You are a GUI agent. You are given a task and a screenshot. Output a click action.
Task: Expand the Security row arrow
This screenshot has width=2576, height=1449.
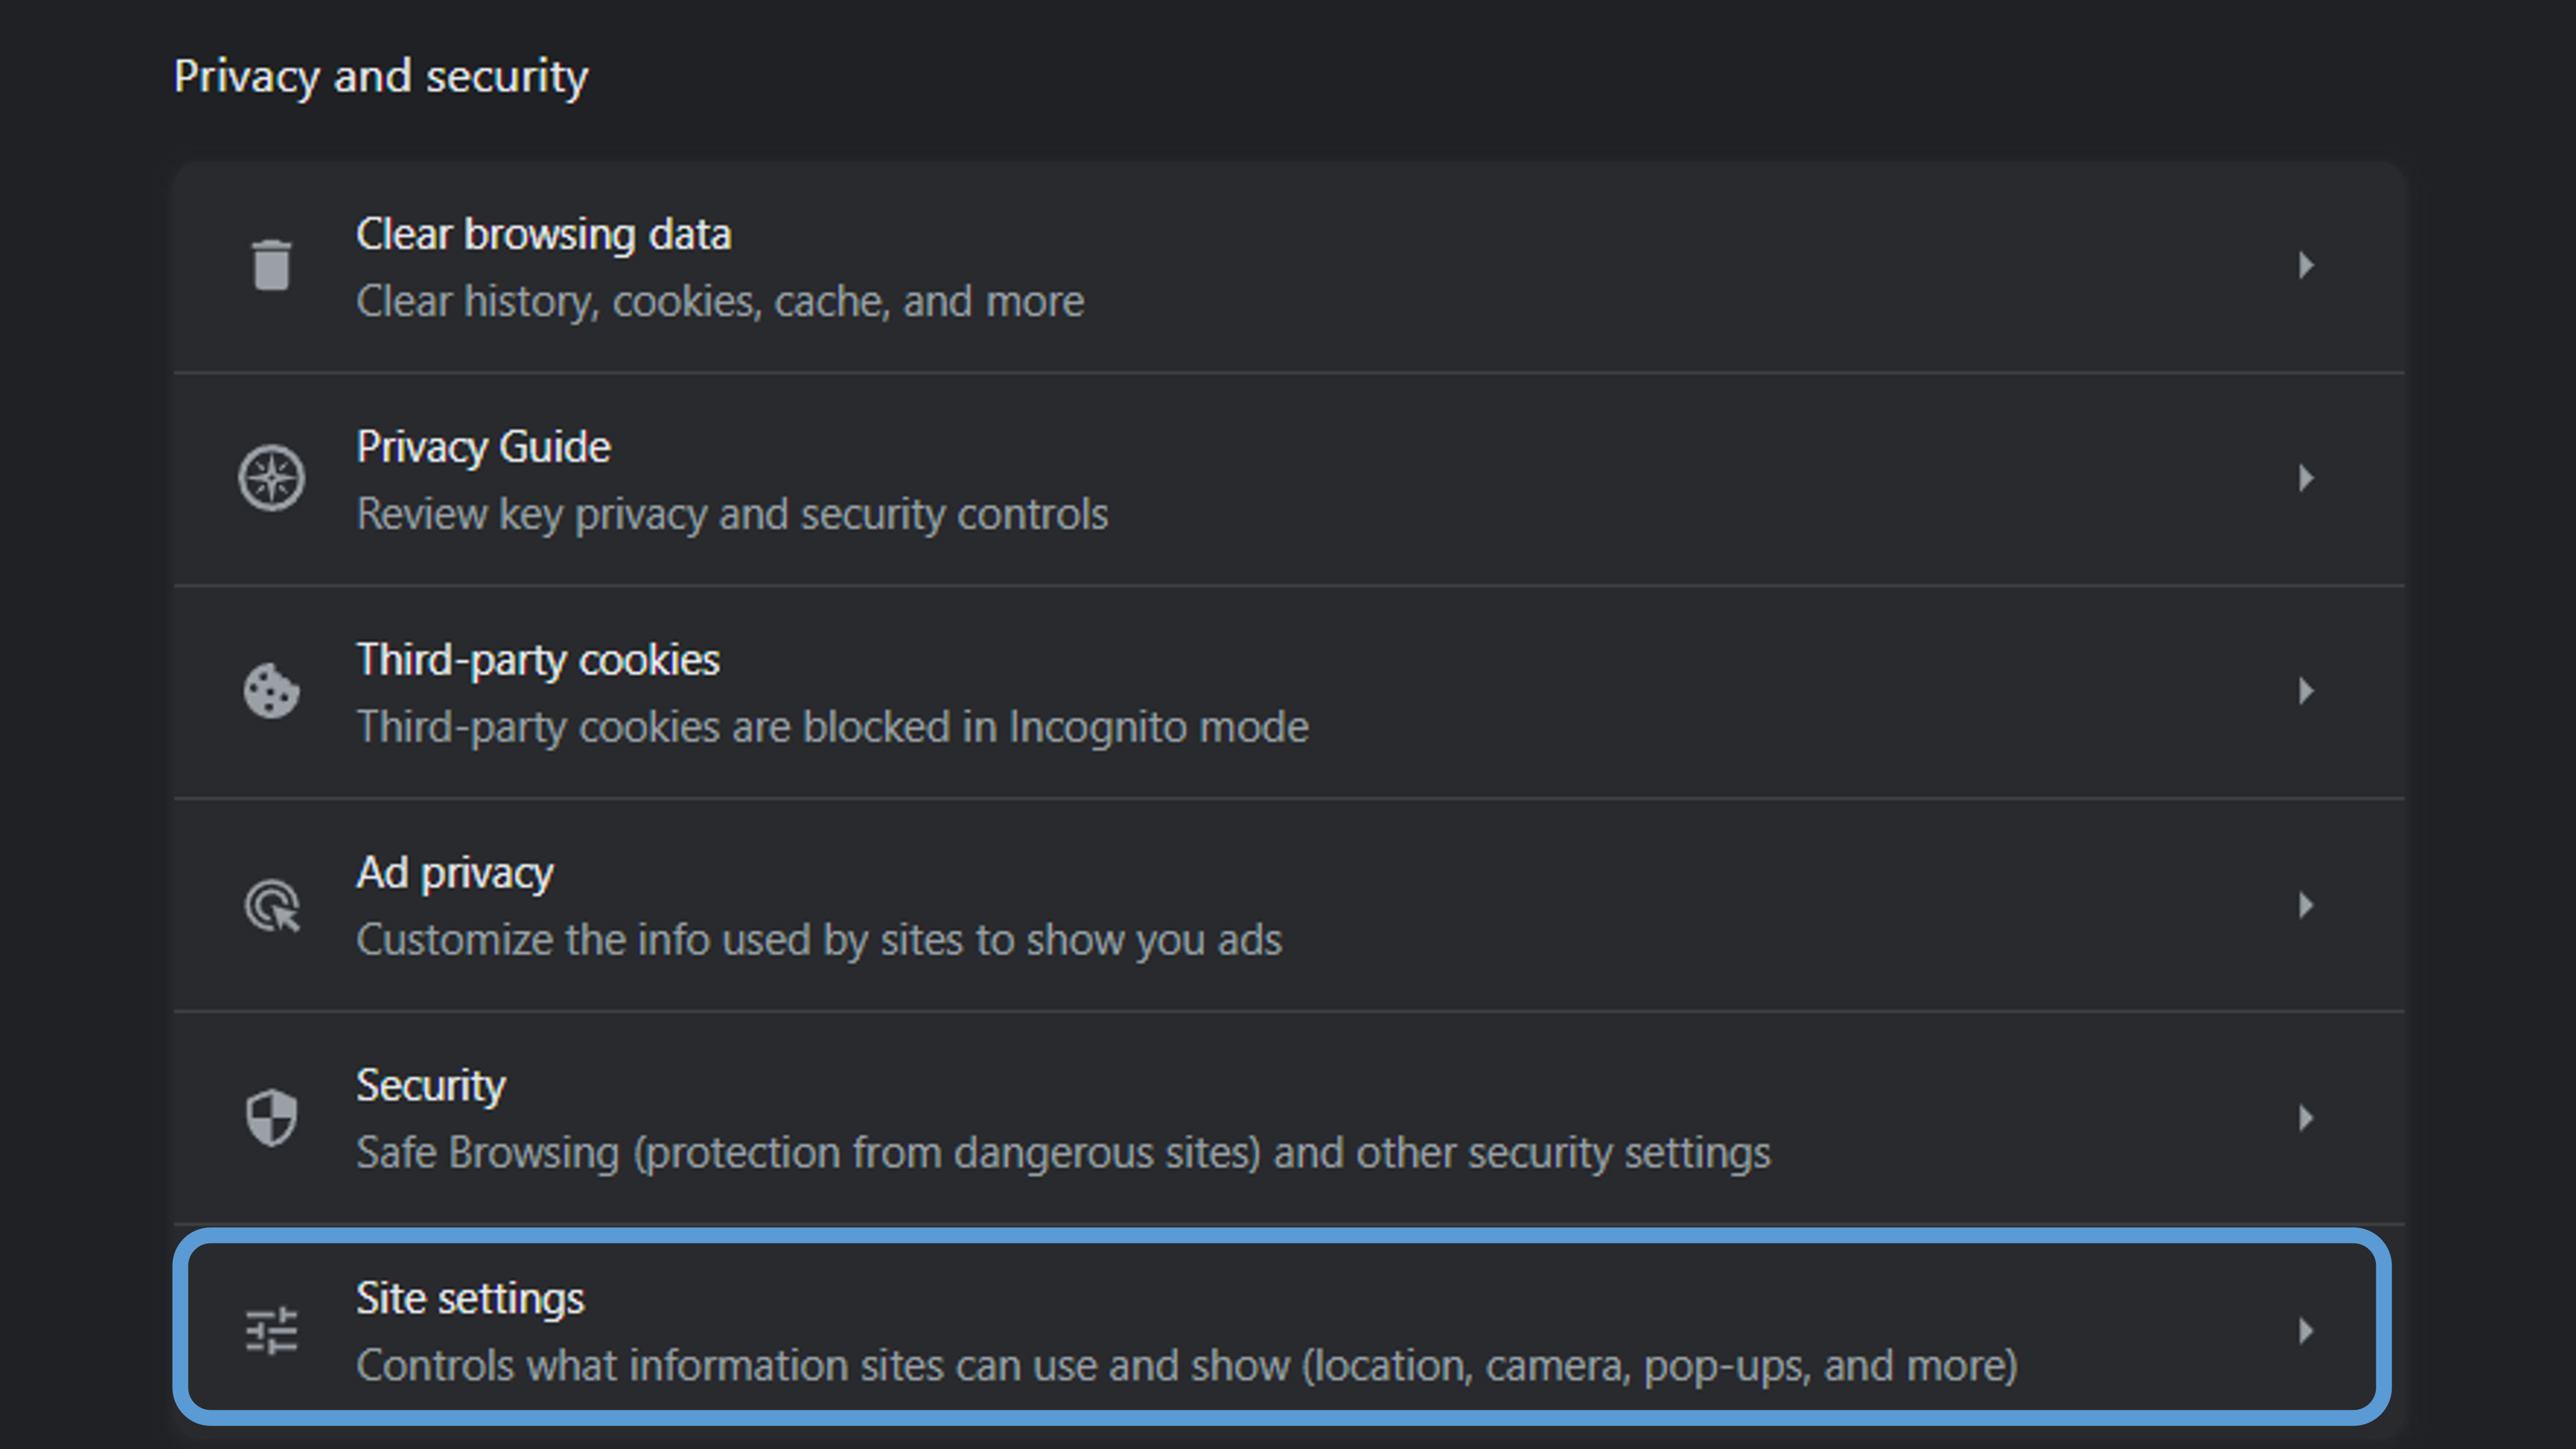tap(2306, 1117)
